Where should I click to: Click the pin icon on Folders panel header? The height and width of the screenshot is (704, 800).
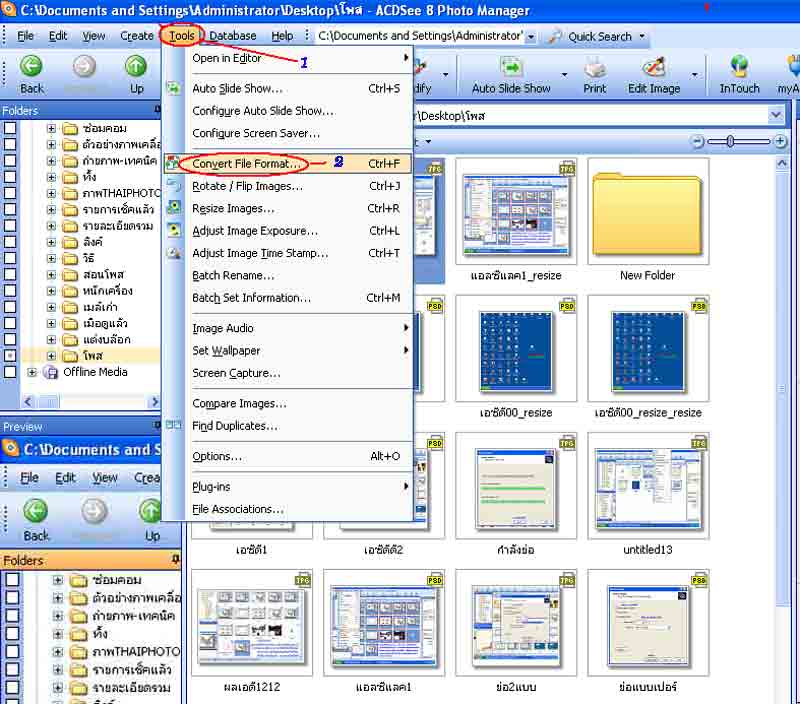pos(157,110)
